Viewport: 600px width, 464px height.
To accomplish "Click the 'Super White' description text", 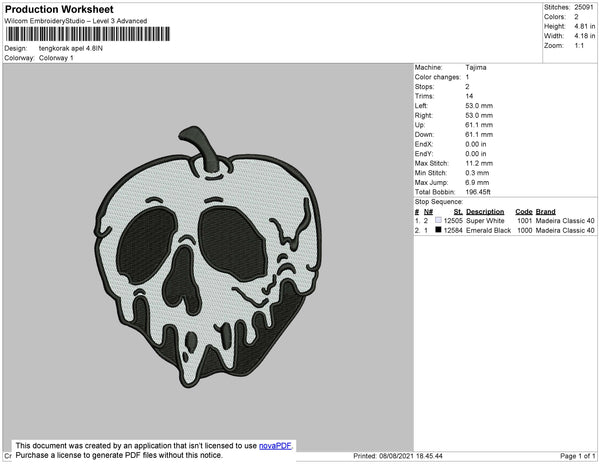I will pos(485,221).
